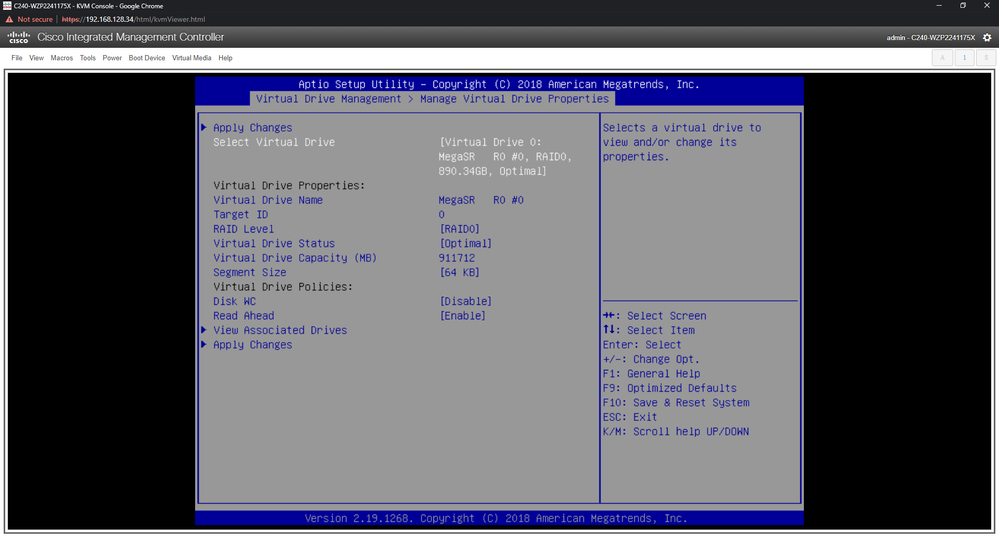Toggle the S Scroll Lock indicator button

click(986, 57)
